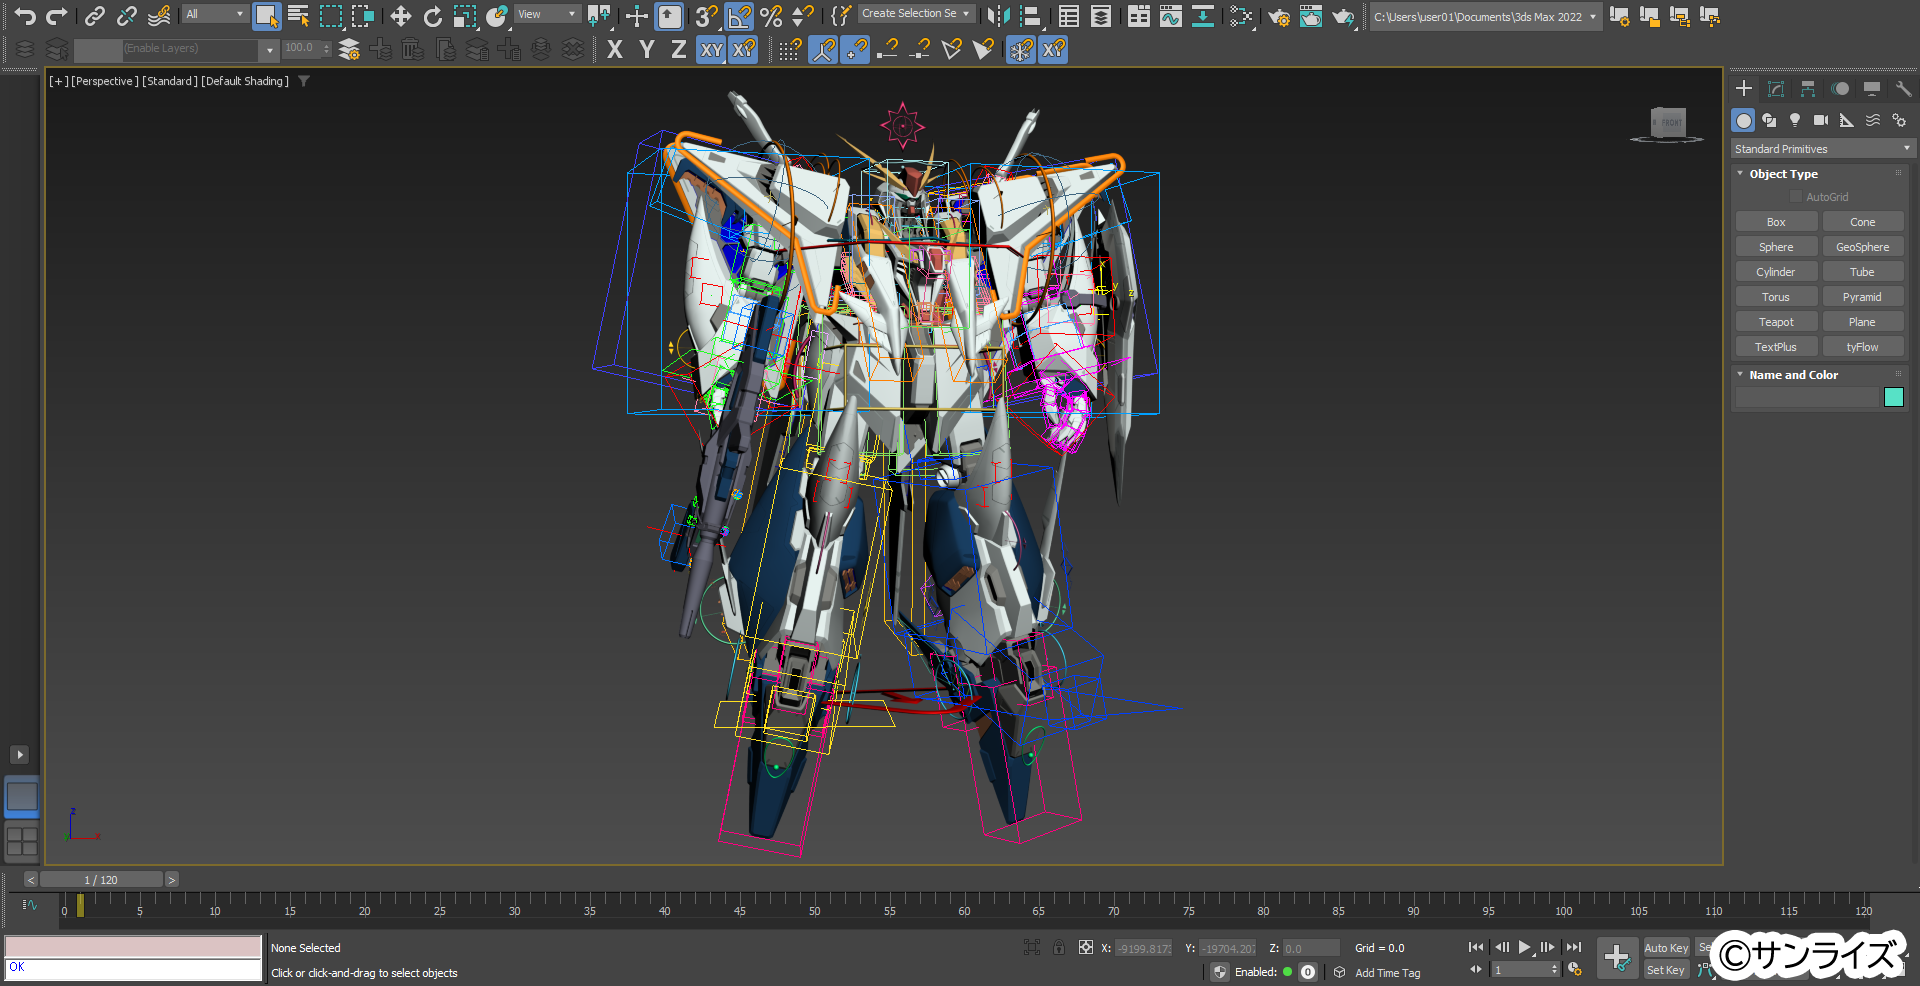Create a Teapot primitive
This screenshot has width=1920, height=986.
[1776, 322]
